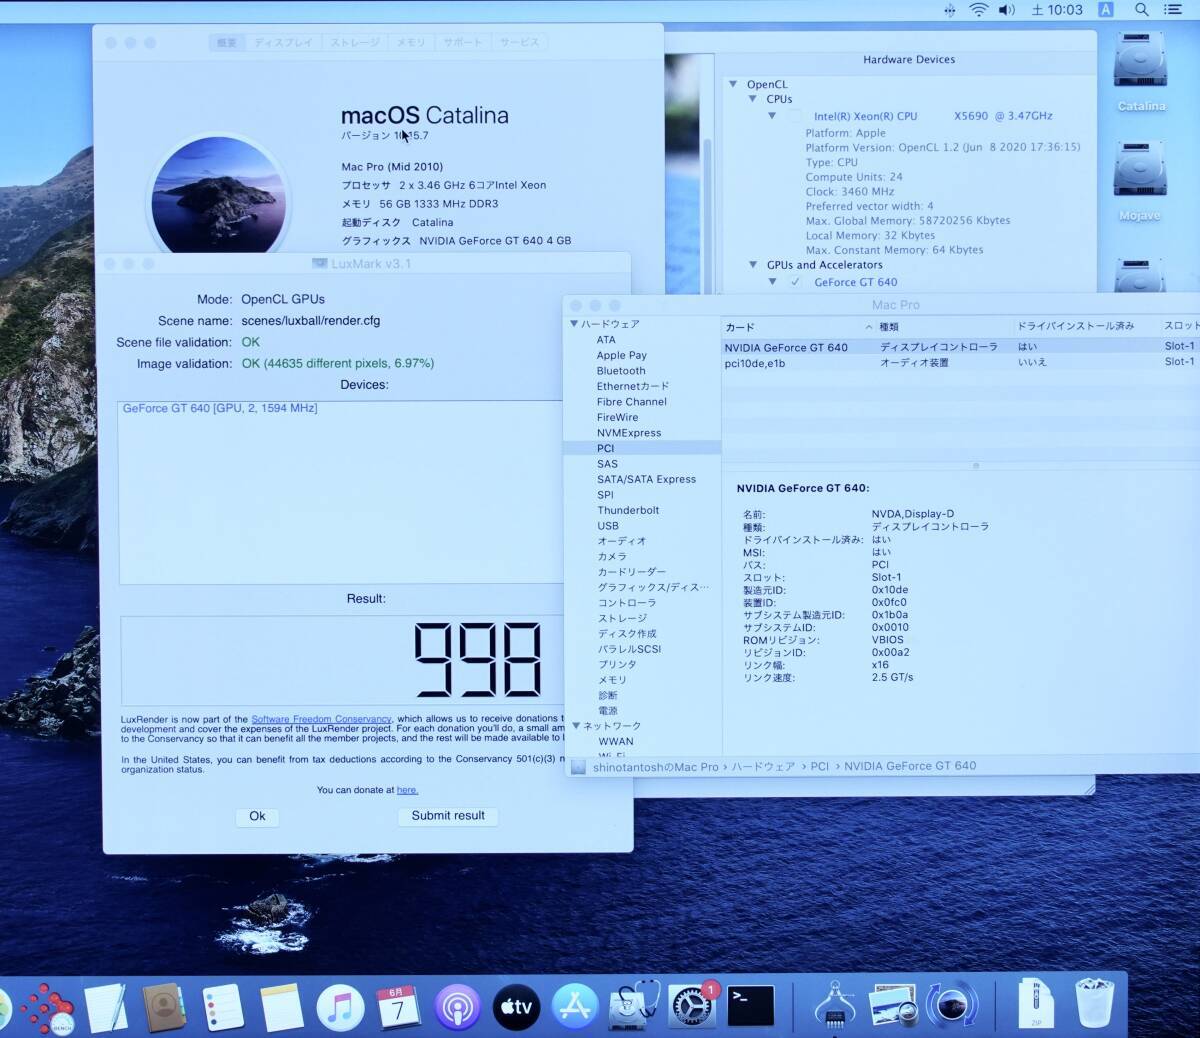Open Software Freedom Conservancy link

tap(321, 719)
